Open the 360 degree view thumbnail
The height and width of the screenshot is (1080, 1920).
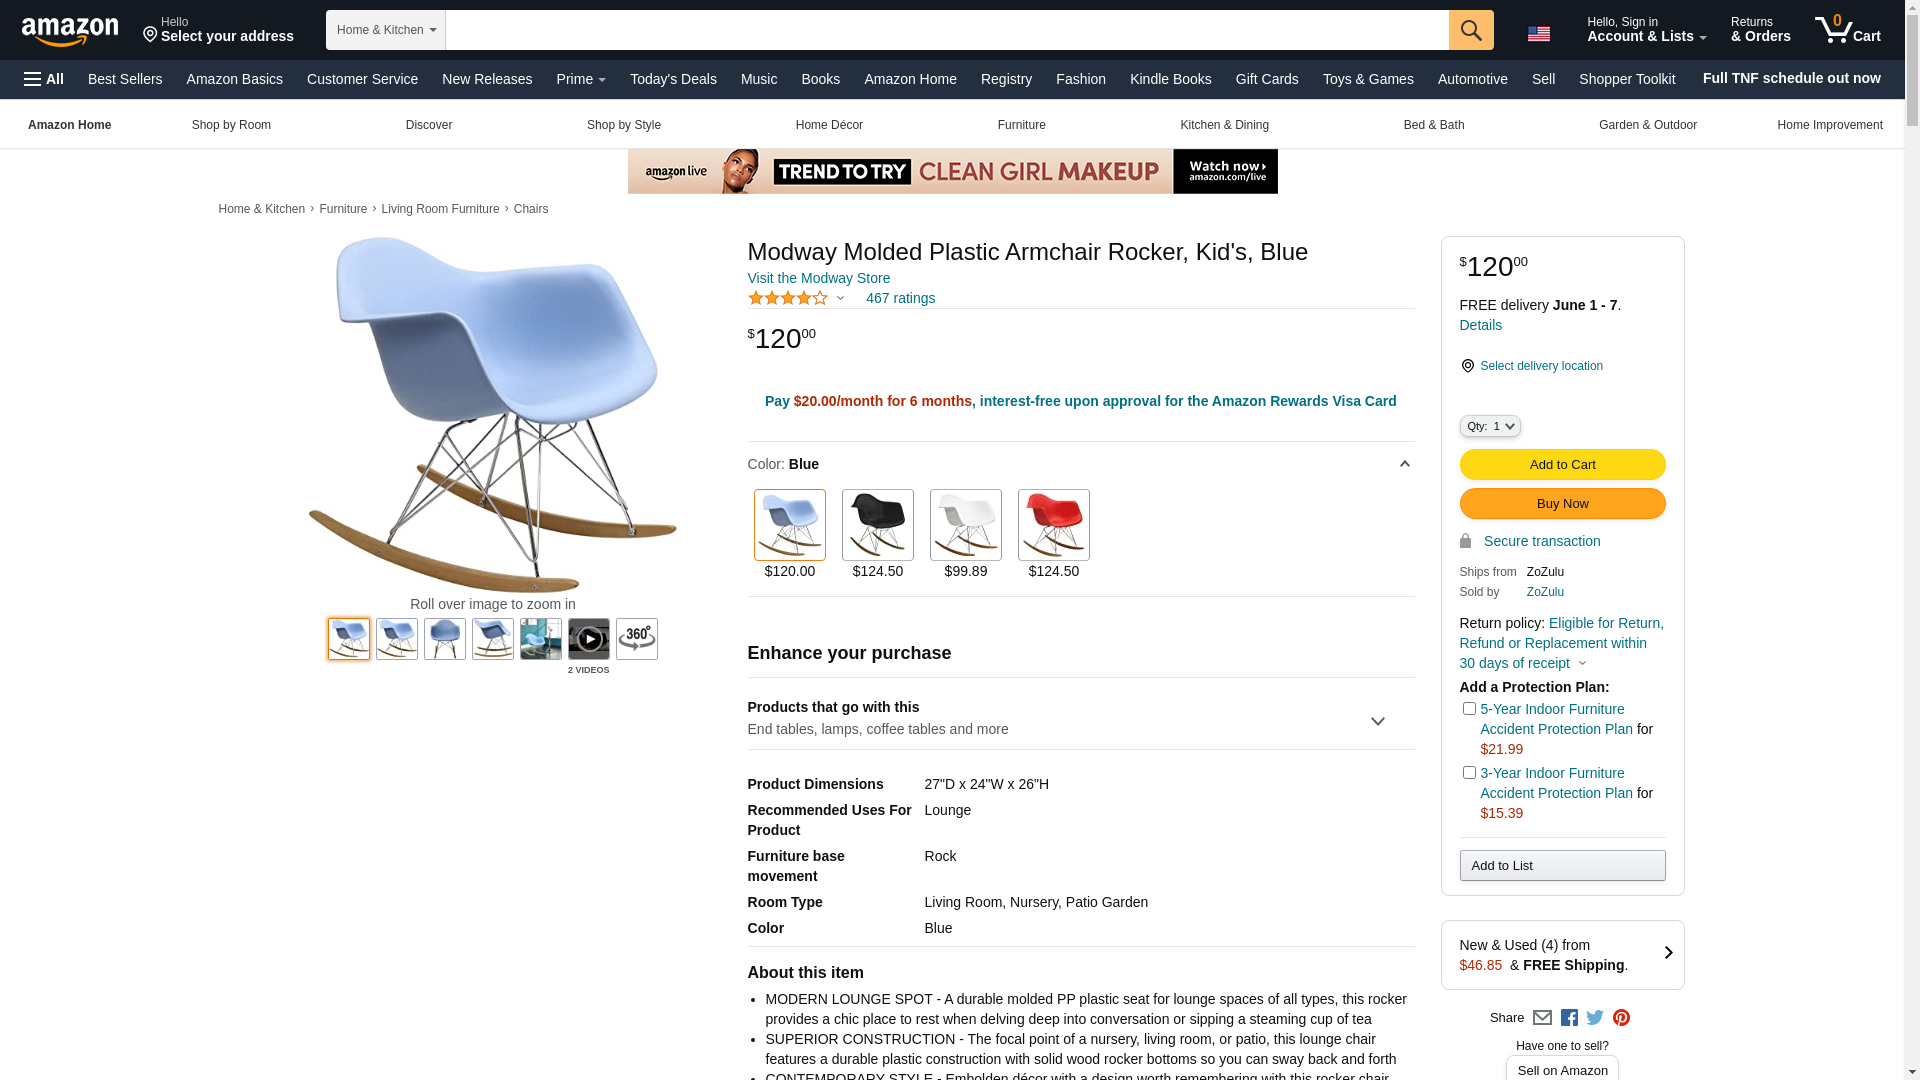pos(637,639)
